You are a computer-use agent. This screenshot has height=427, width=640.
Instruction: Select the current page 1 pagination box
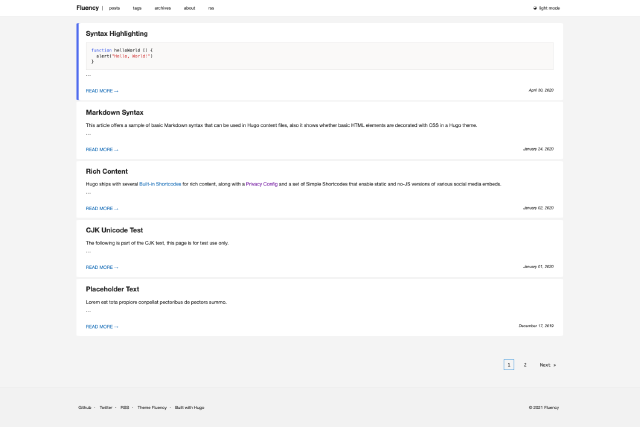[509, 365]
